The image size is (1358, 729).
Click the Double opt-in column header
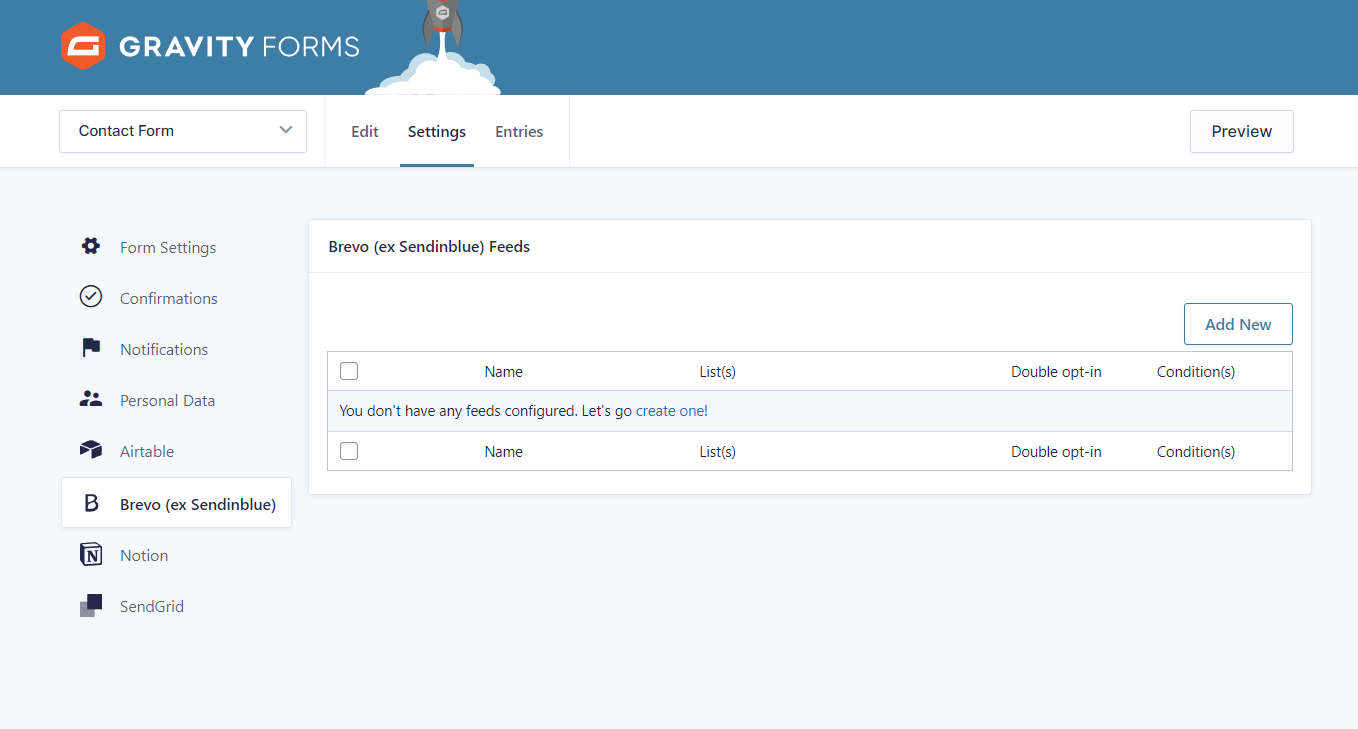[x=1056, y=371]
